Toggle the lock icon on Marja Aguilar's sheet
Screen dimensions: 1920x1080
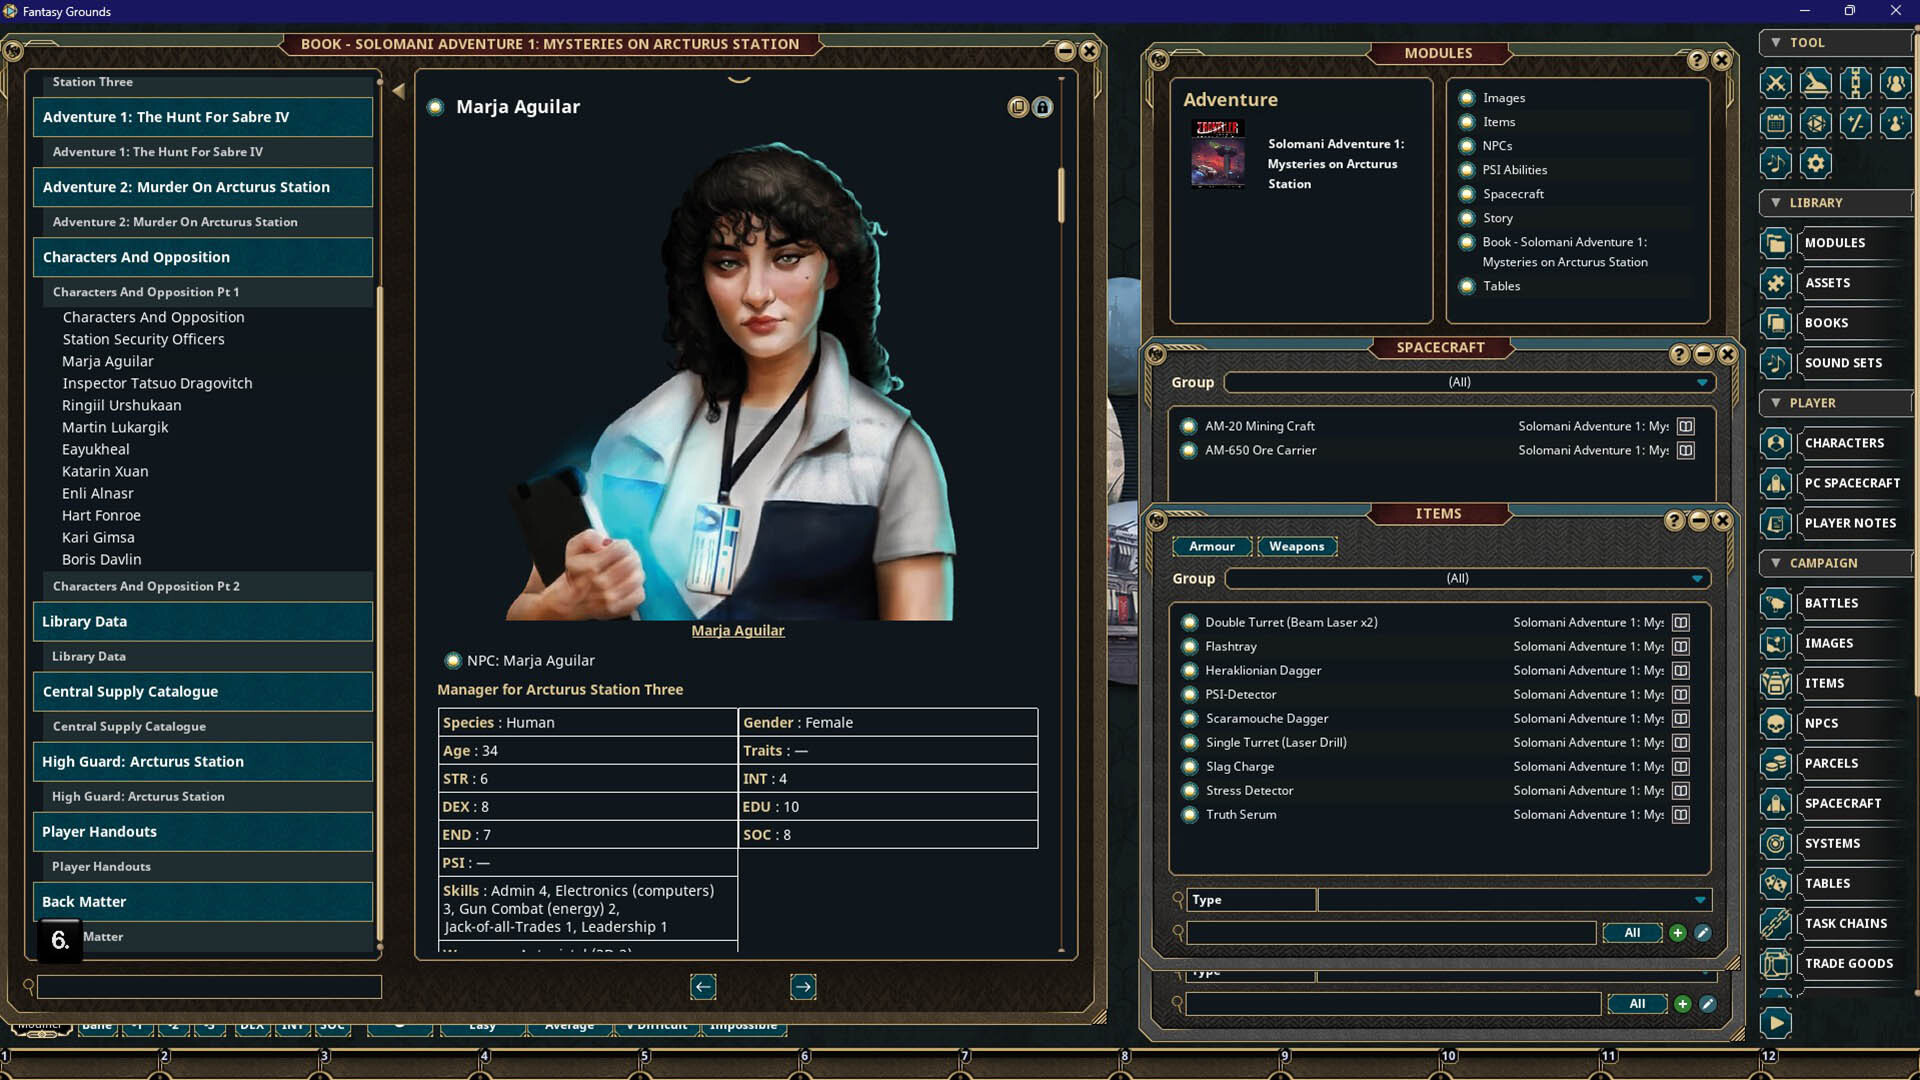coord(1043,107)
